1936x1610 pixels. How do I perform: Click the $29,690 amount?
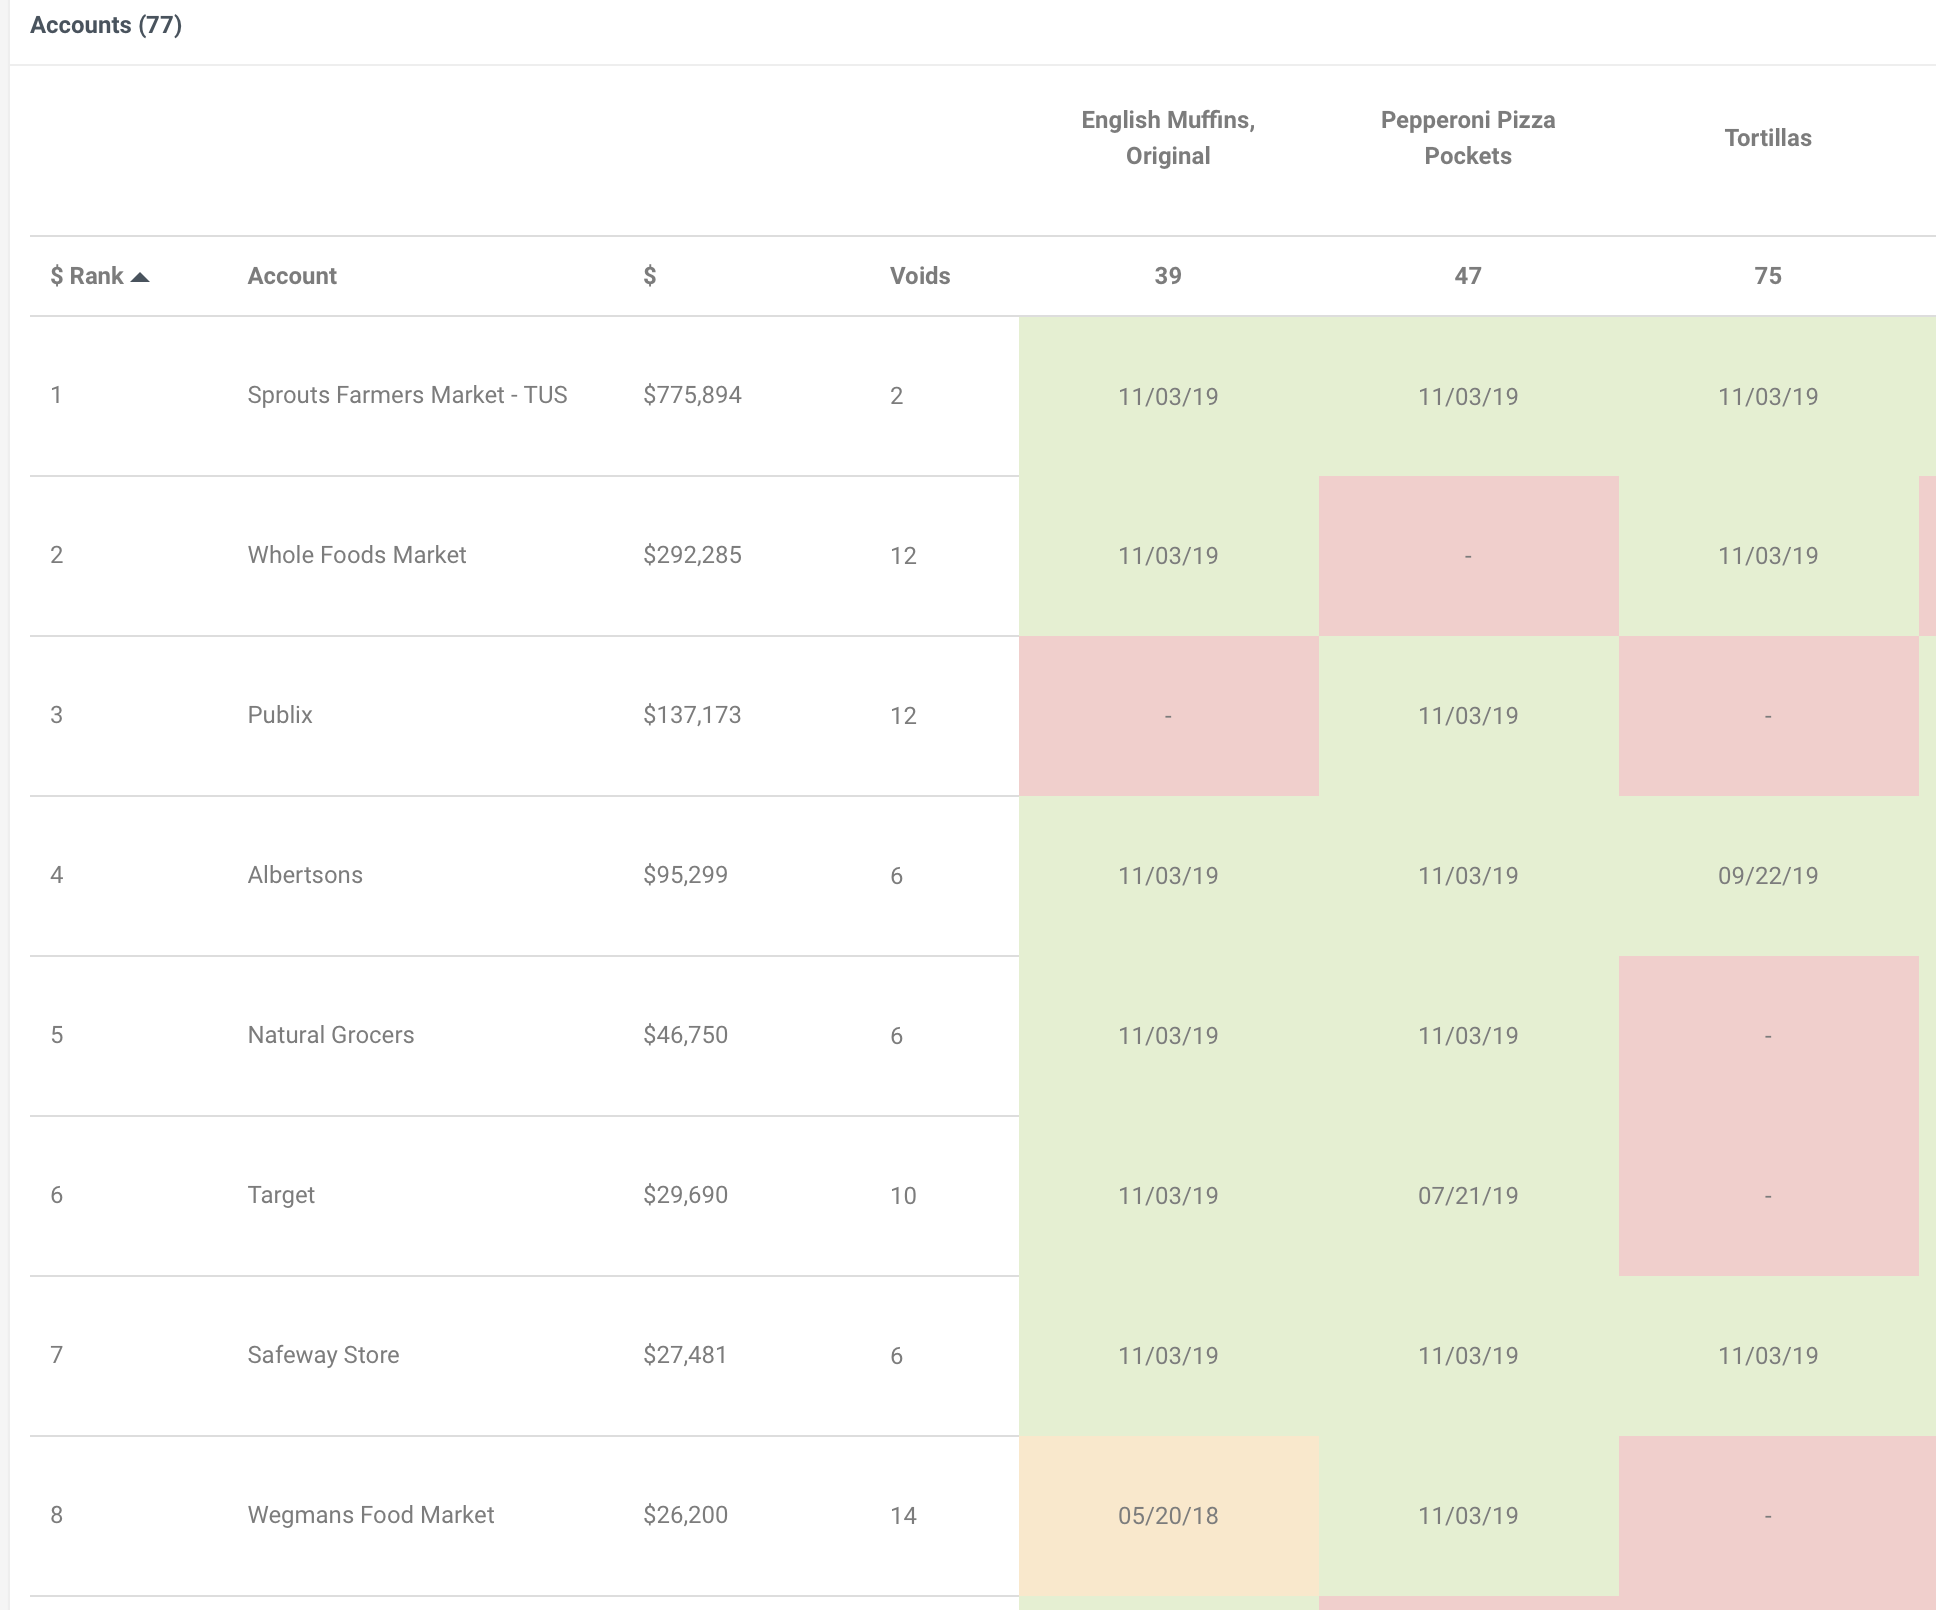coord(685,1195)
